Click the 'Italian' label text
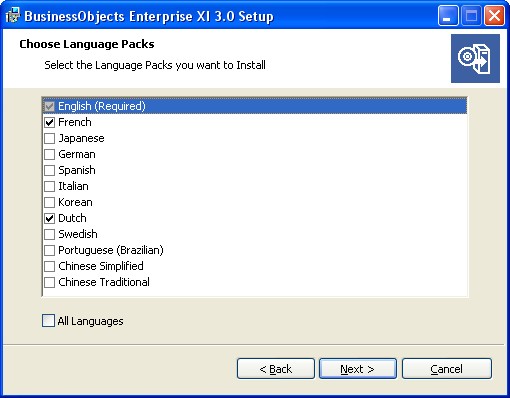The height and width of the screenshot is (398, 510). (x=73, y=186)
